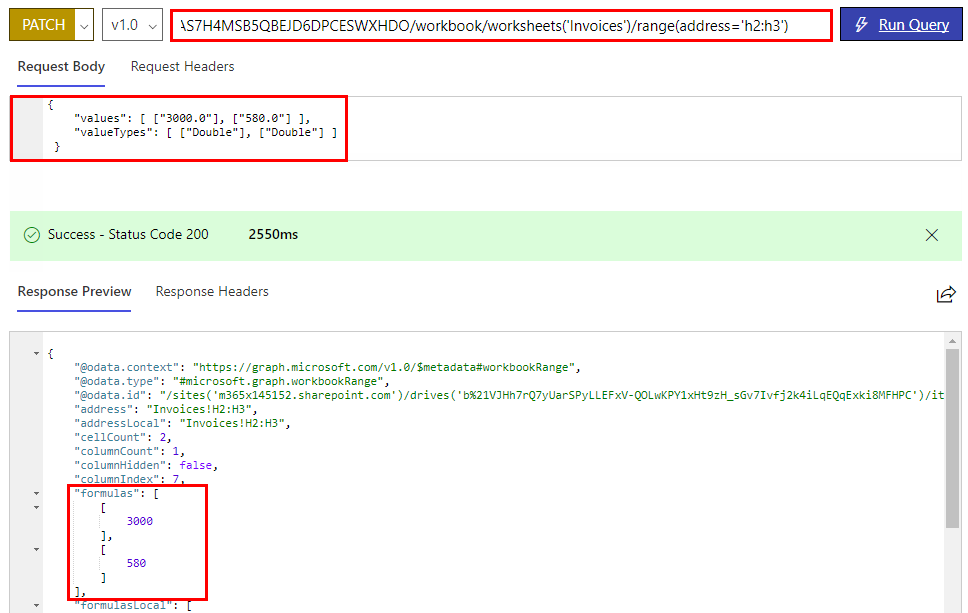
Task: Click the formulas value 3000
Action: pyautogui.click(x=140, y=521)
